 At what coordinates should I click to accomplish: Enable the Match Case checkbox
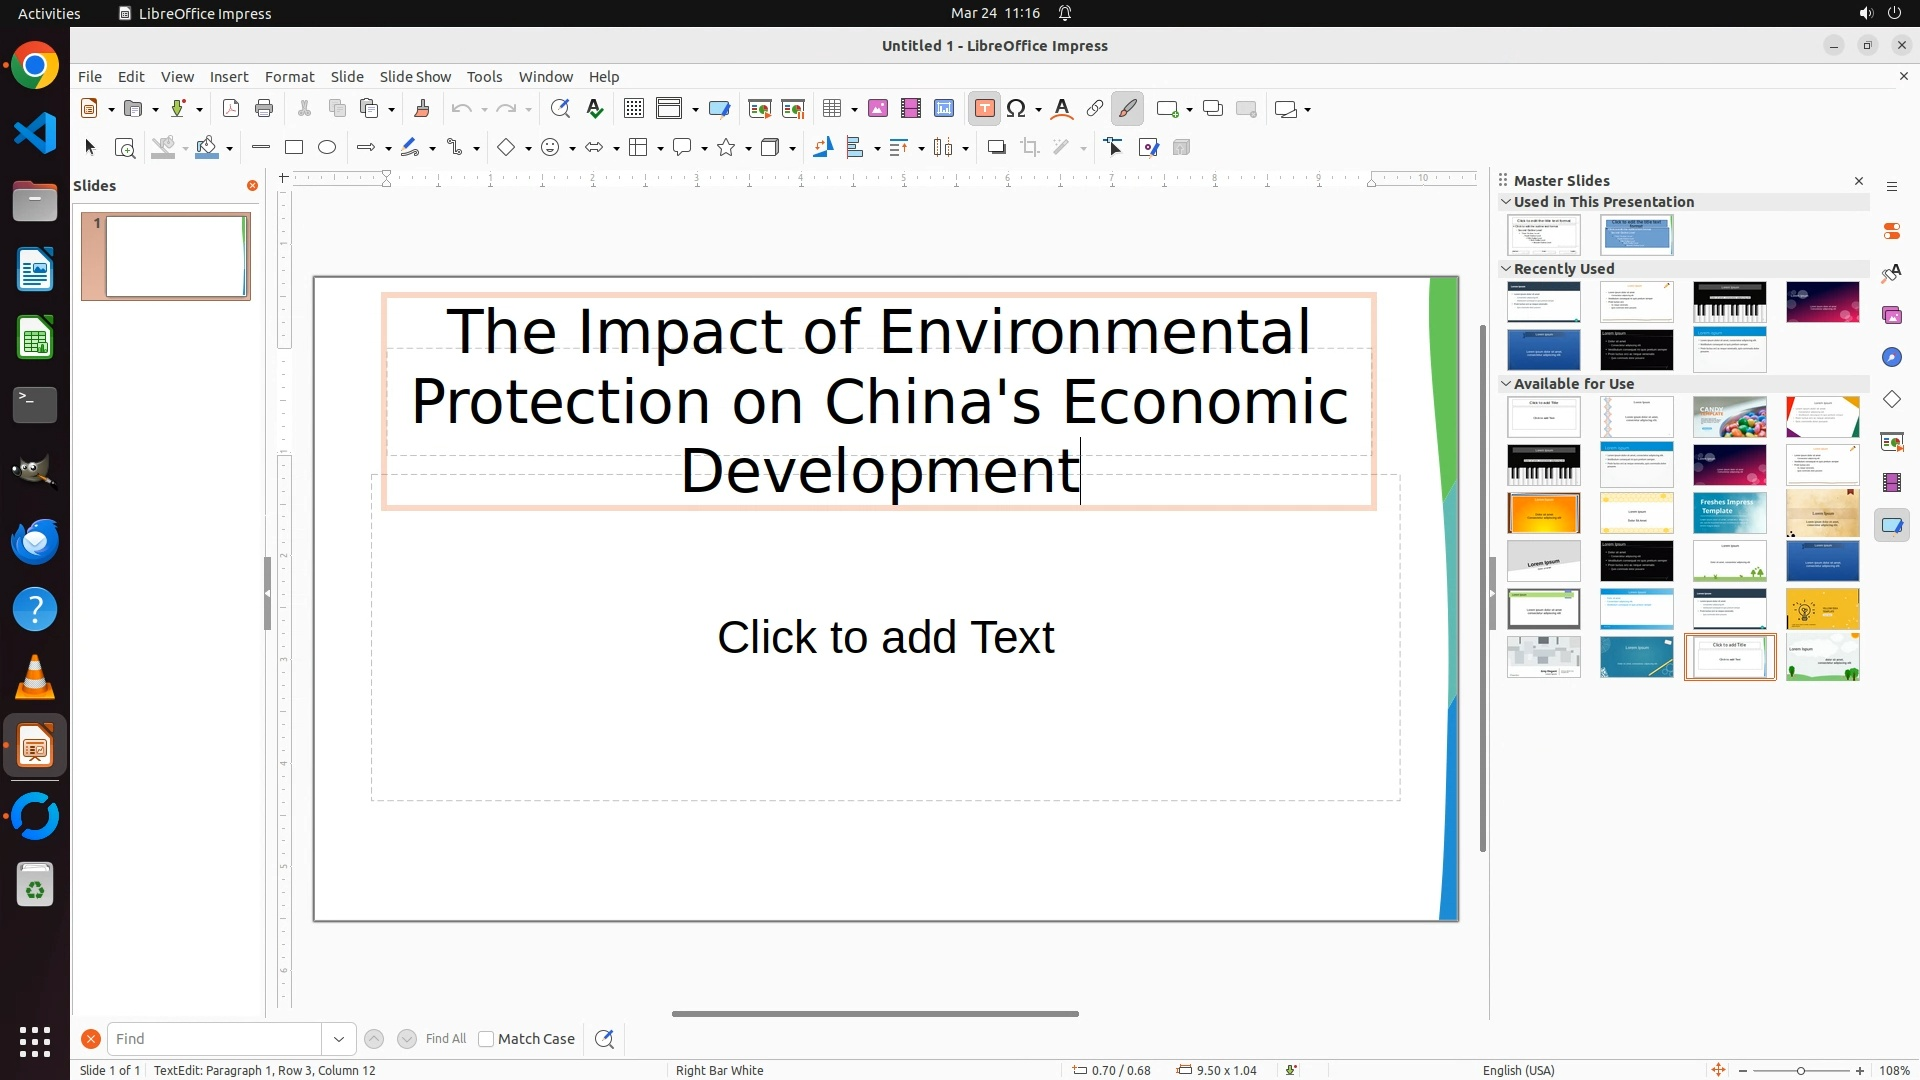(486, 1039)
